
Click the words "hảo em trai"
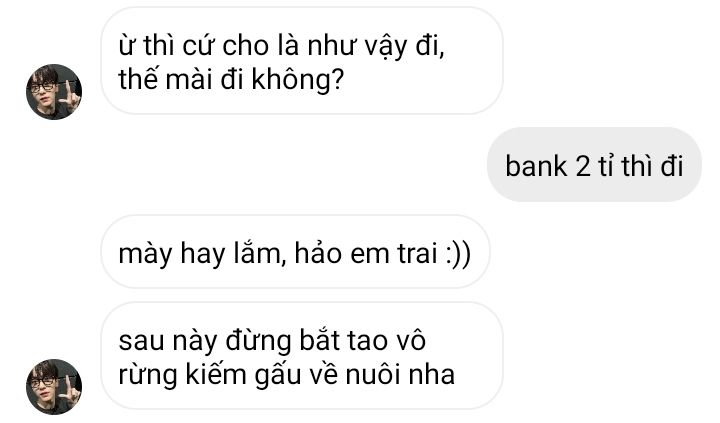pos(366,253)
